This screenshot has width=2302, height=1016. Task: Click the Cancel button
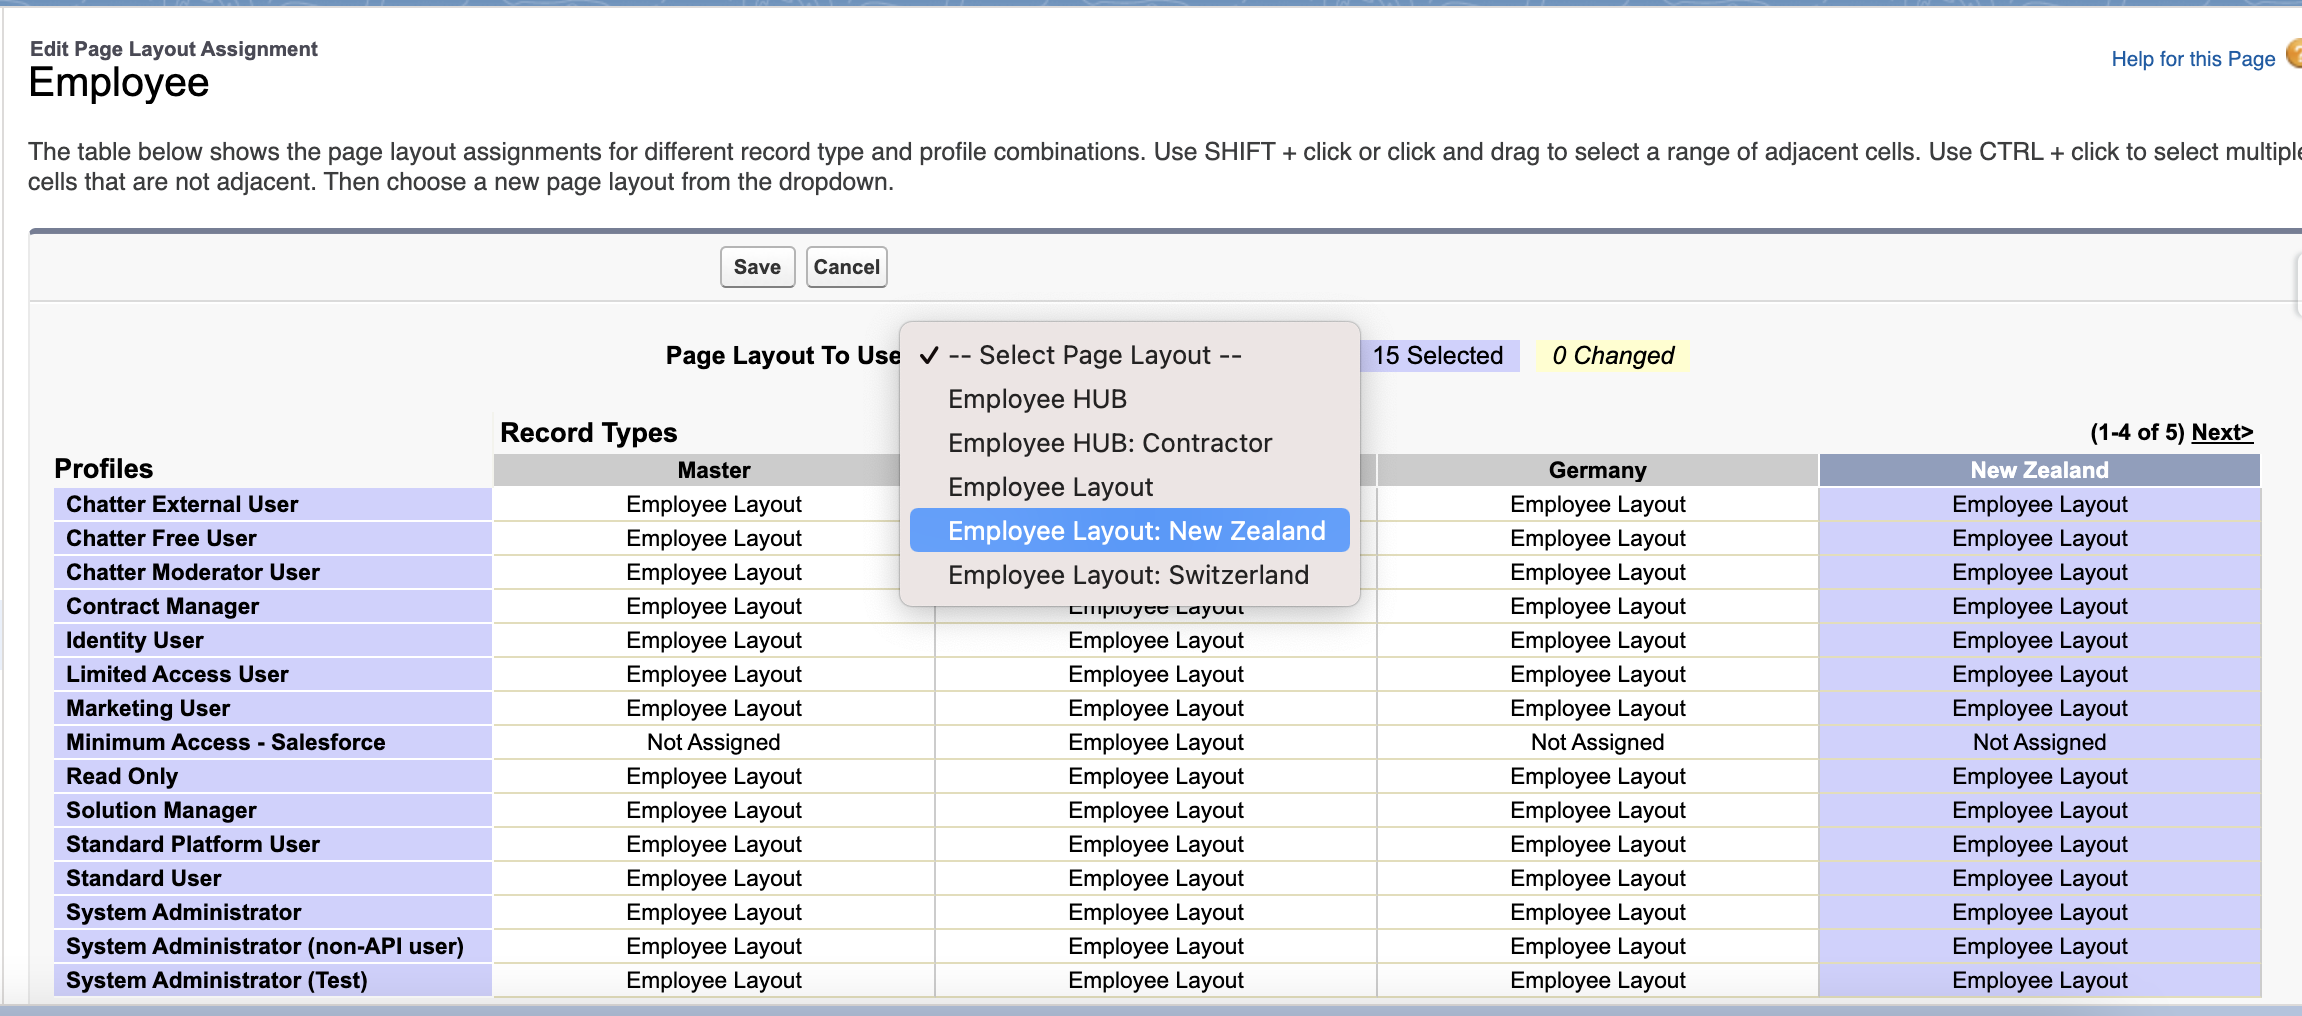(846, 267)
